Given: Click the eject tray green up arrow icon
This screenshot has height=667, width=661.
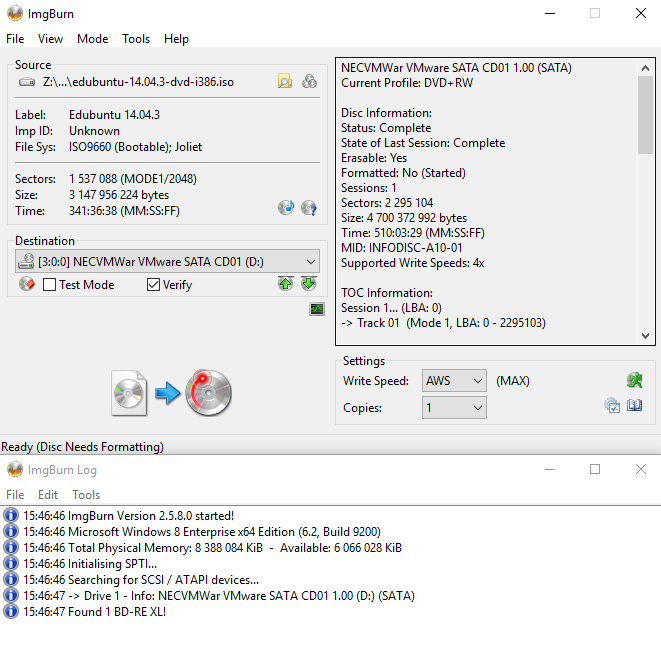Looking at the screenshot, I should click(285, 283).
